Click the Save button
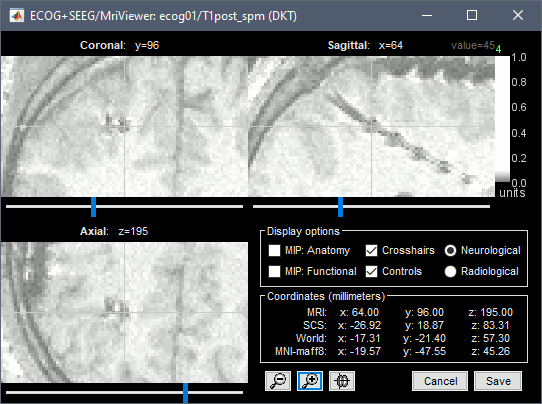This screenshot has height=404, width=542. (x=498, y=381)
